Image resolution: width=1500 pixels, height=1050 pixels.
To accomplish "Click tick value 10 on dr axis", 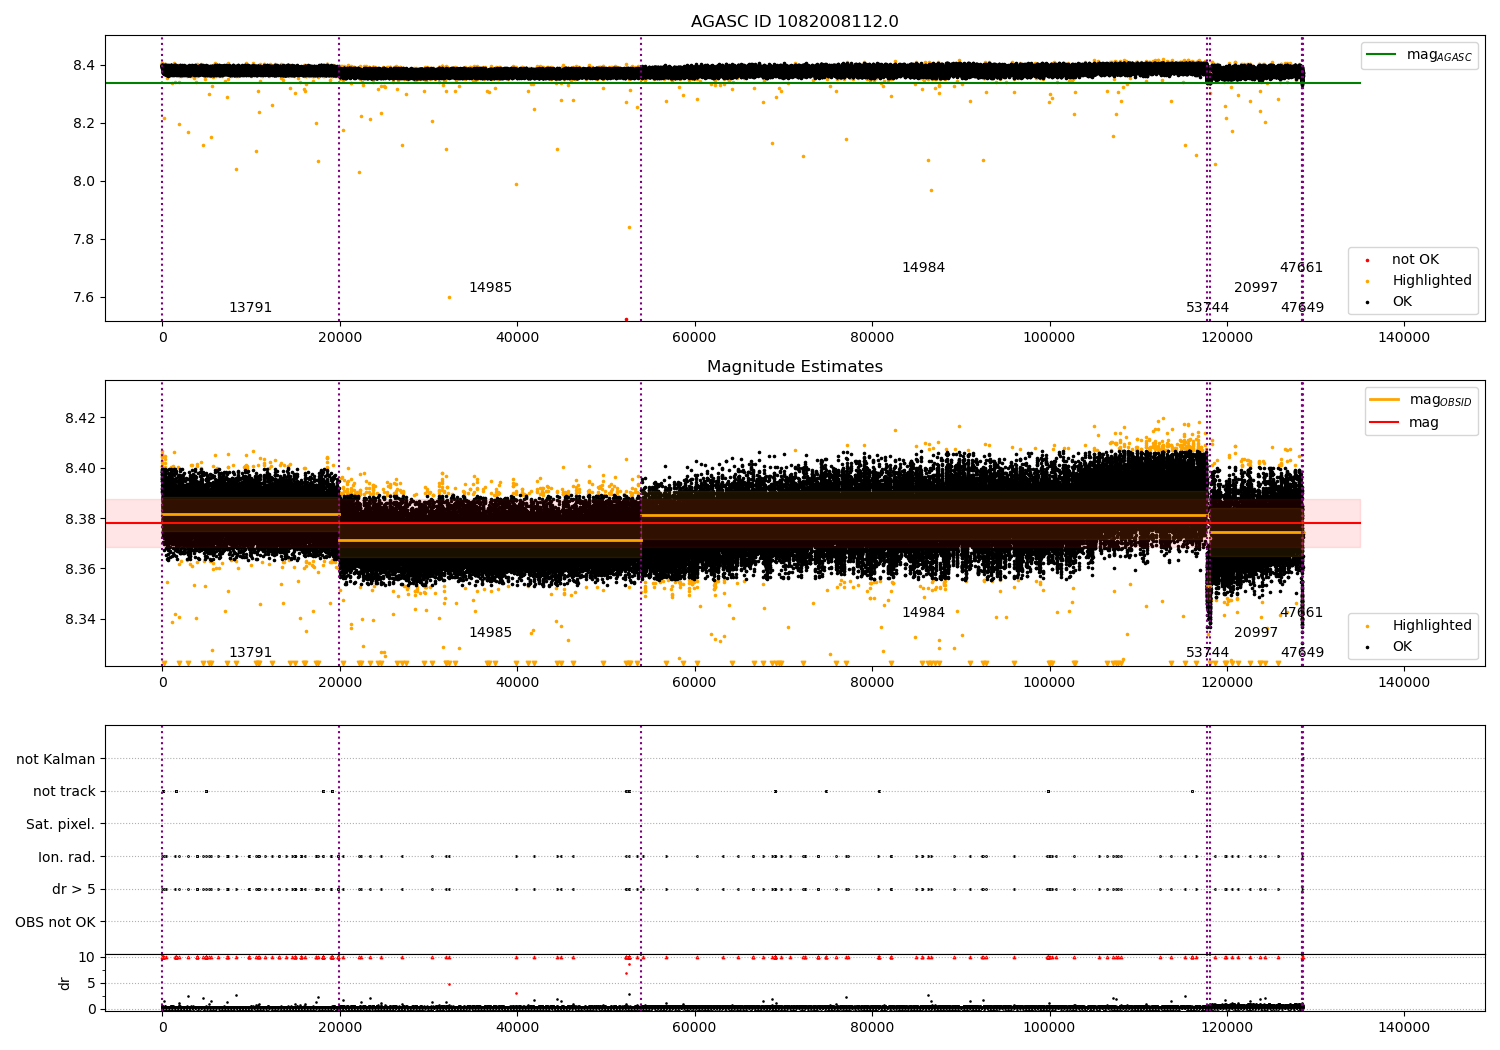I will pos(87,958).
